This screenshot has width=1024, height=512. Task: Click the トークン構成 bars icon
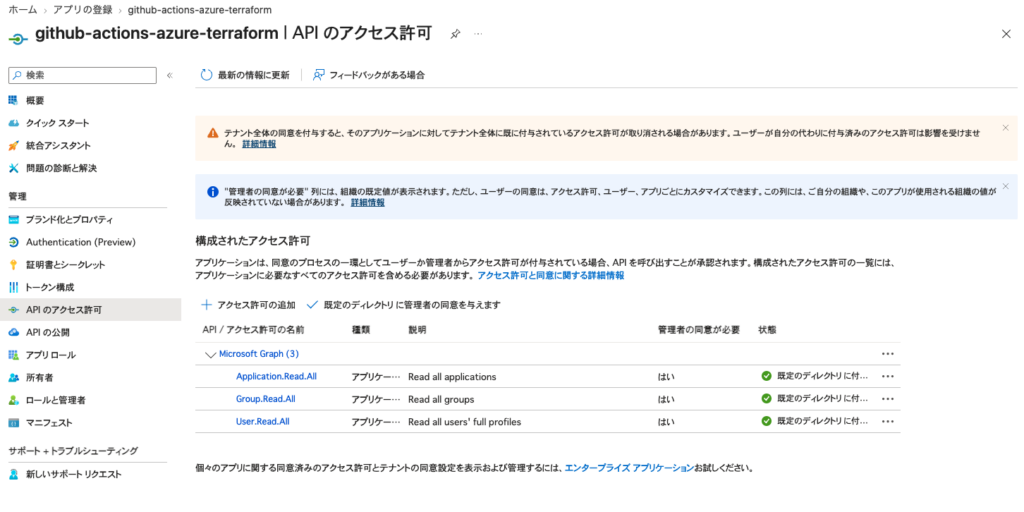point(13,287)
